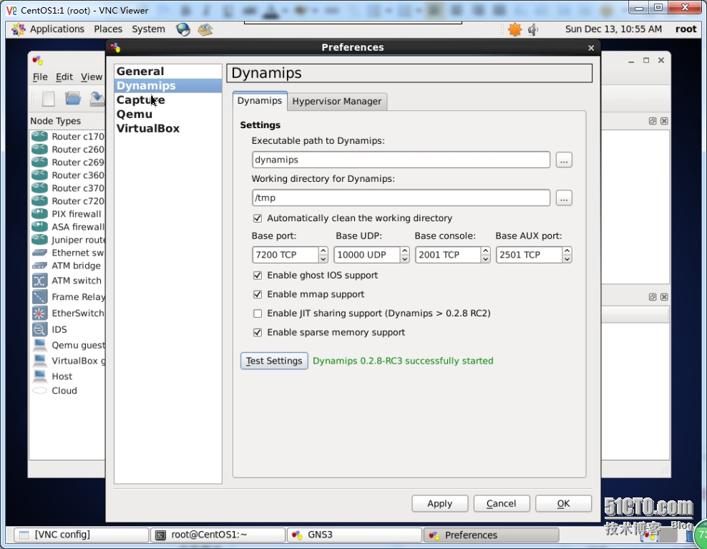Select the VirtualBox guest node icon
The image size is (707, 549).
(40, 360)
